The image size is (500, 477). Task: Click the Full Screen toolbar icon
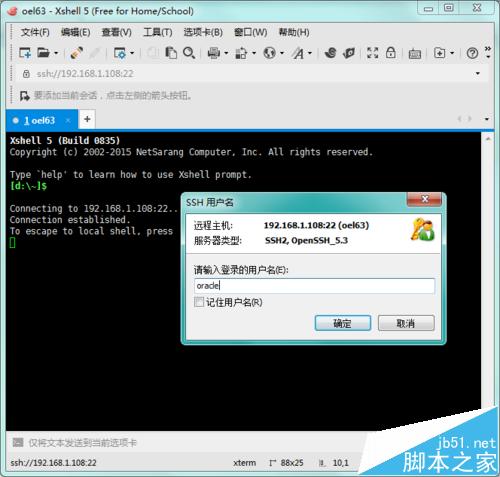pyautogui.click(x=373, y=53)
